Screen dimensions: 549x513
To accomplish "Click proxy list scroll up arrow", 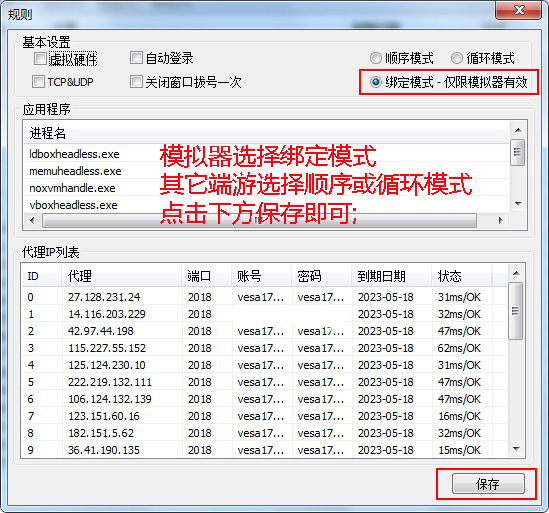I will point(516,273).
